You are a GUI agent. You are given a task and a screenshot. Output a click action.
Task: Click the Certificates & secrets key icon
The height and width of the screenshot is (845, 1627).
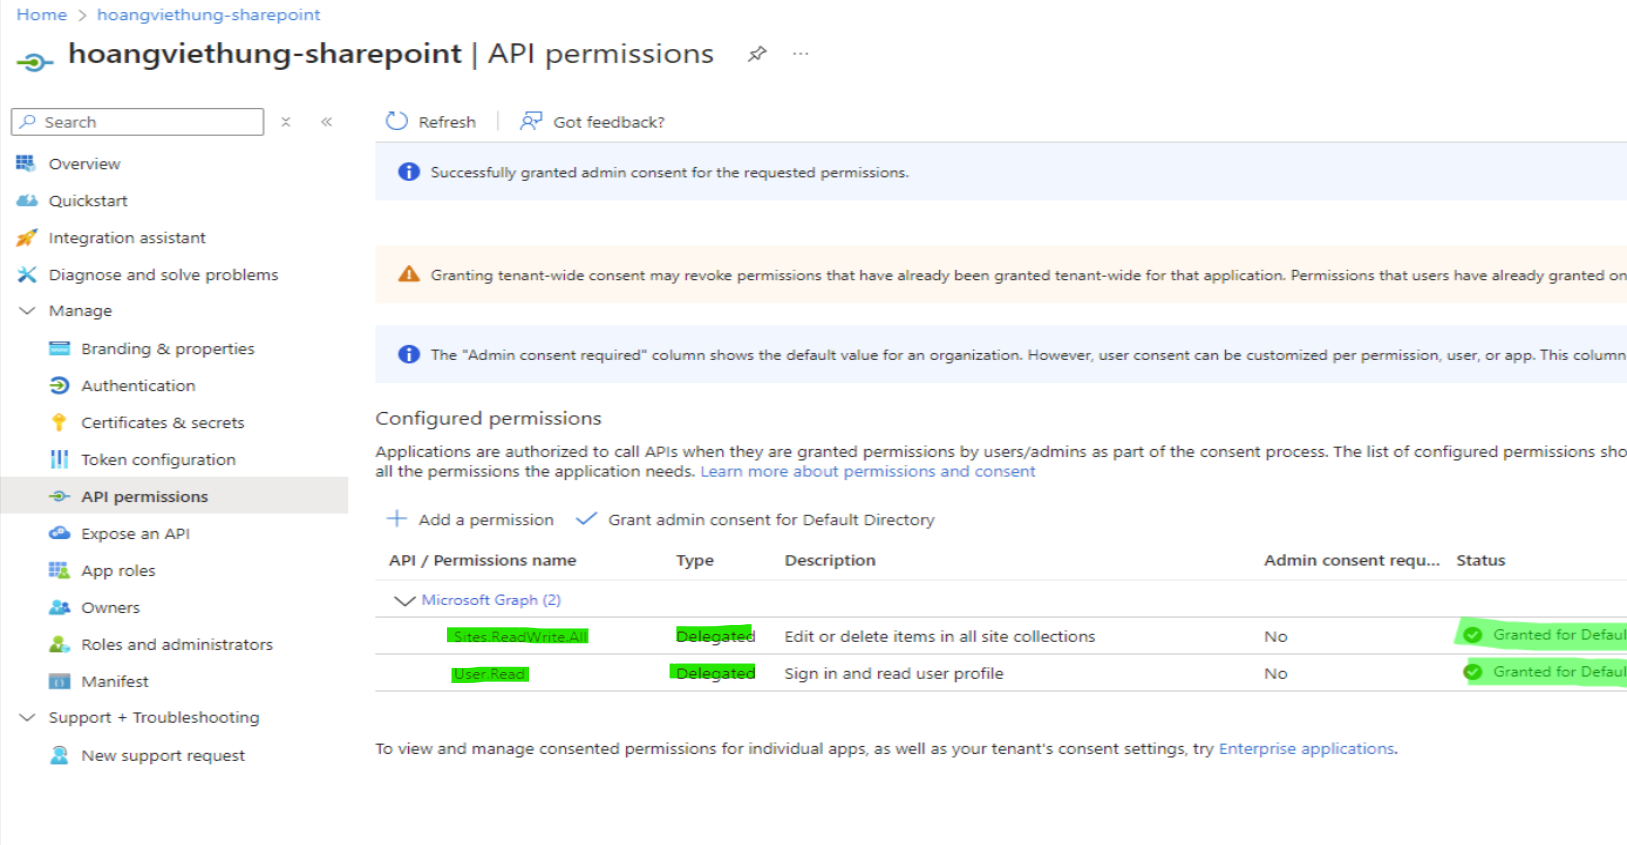(x=59, y=422)
